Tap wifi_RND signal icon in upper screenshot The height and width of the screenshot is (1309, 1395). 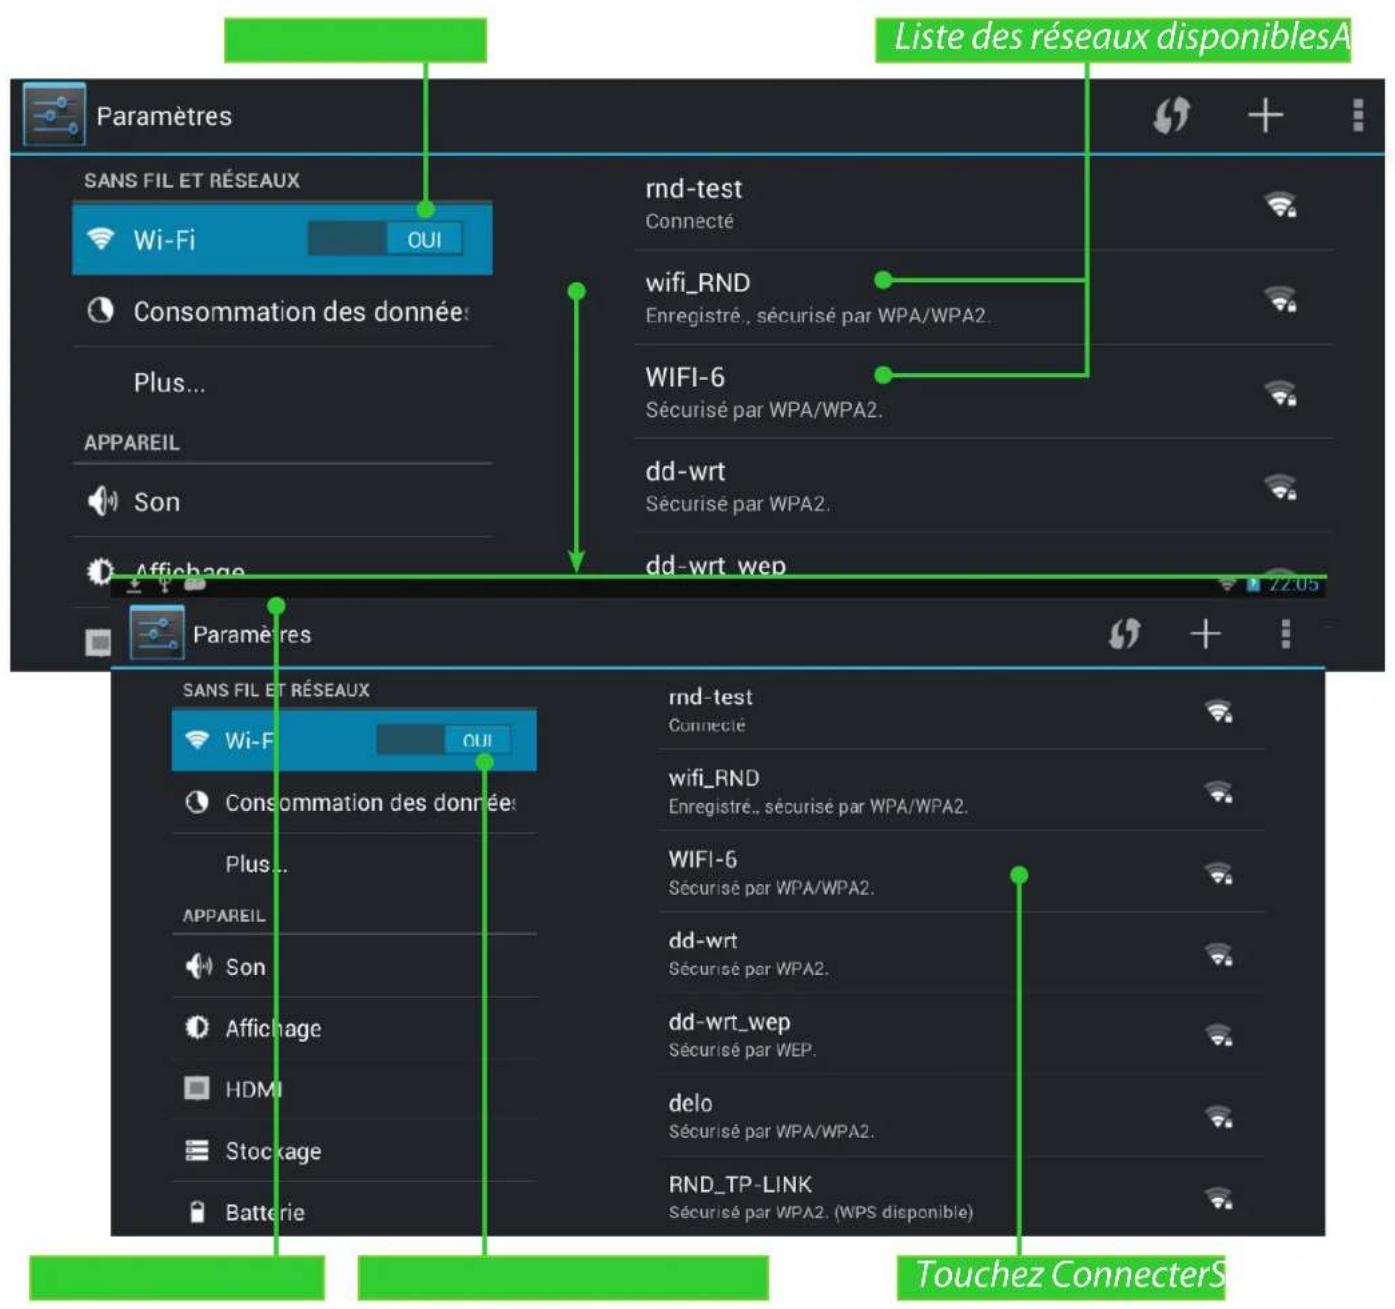[x=1281, y=299]
